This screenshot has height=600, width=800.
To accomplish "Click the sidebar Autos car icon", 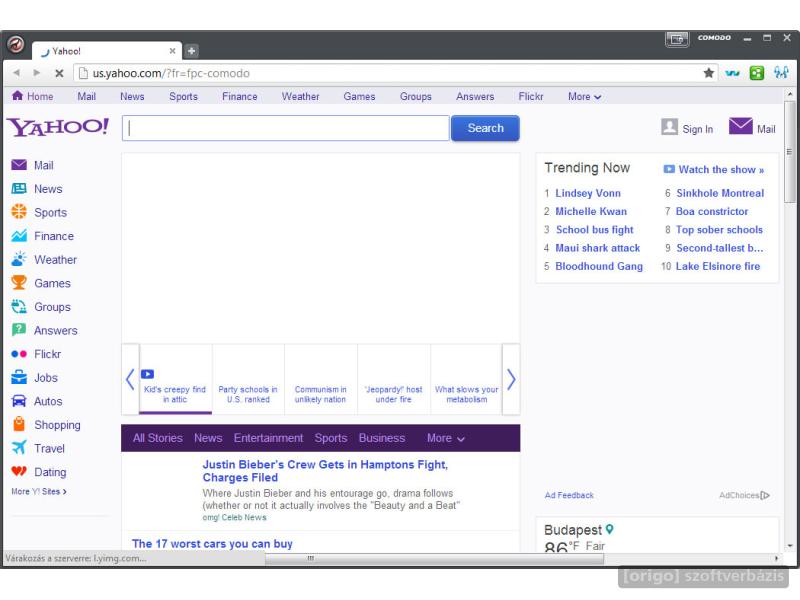I will point(19,401).
